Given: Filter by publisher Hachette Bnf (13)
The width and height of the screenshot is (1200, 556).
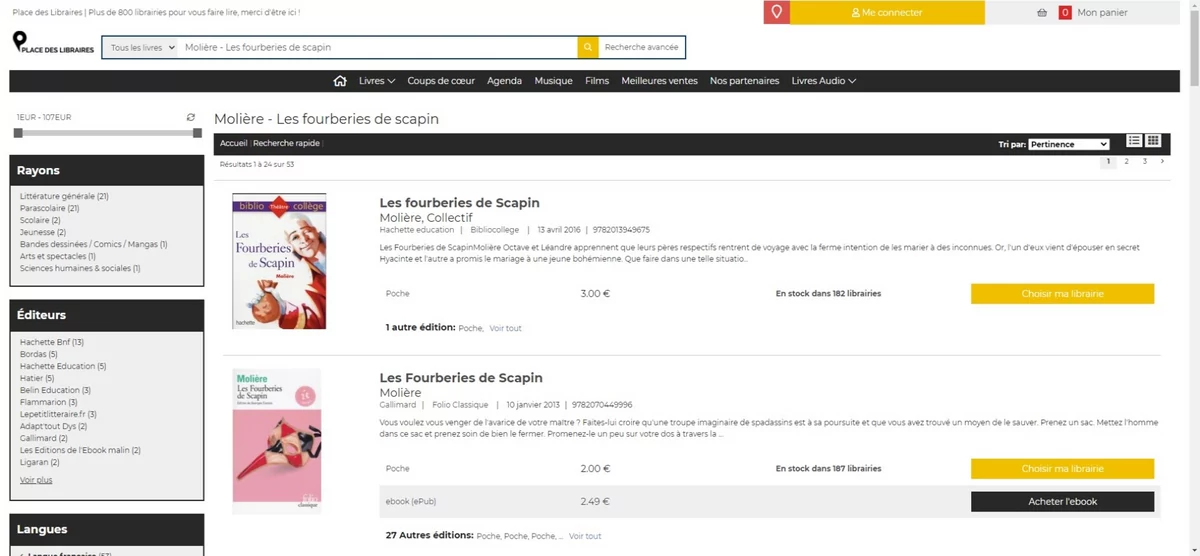Looking at the screenshot, I should (x=52, y=342).
